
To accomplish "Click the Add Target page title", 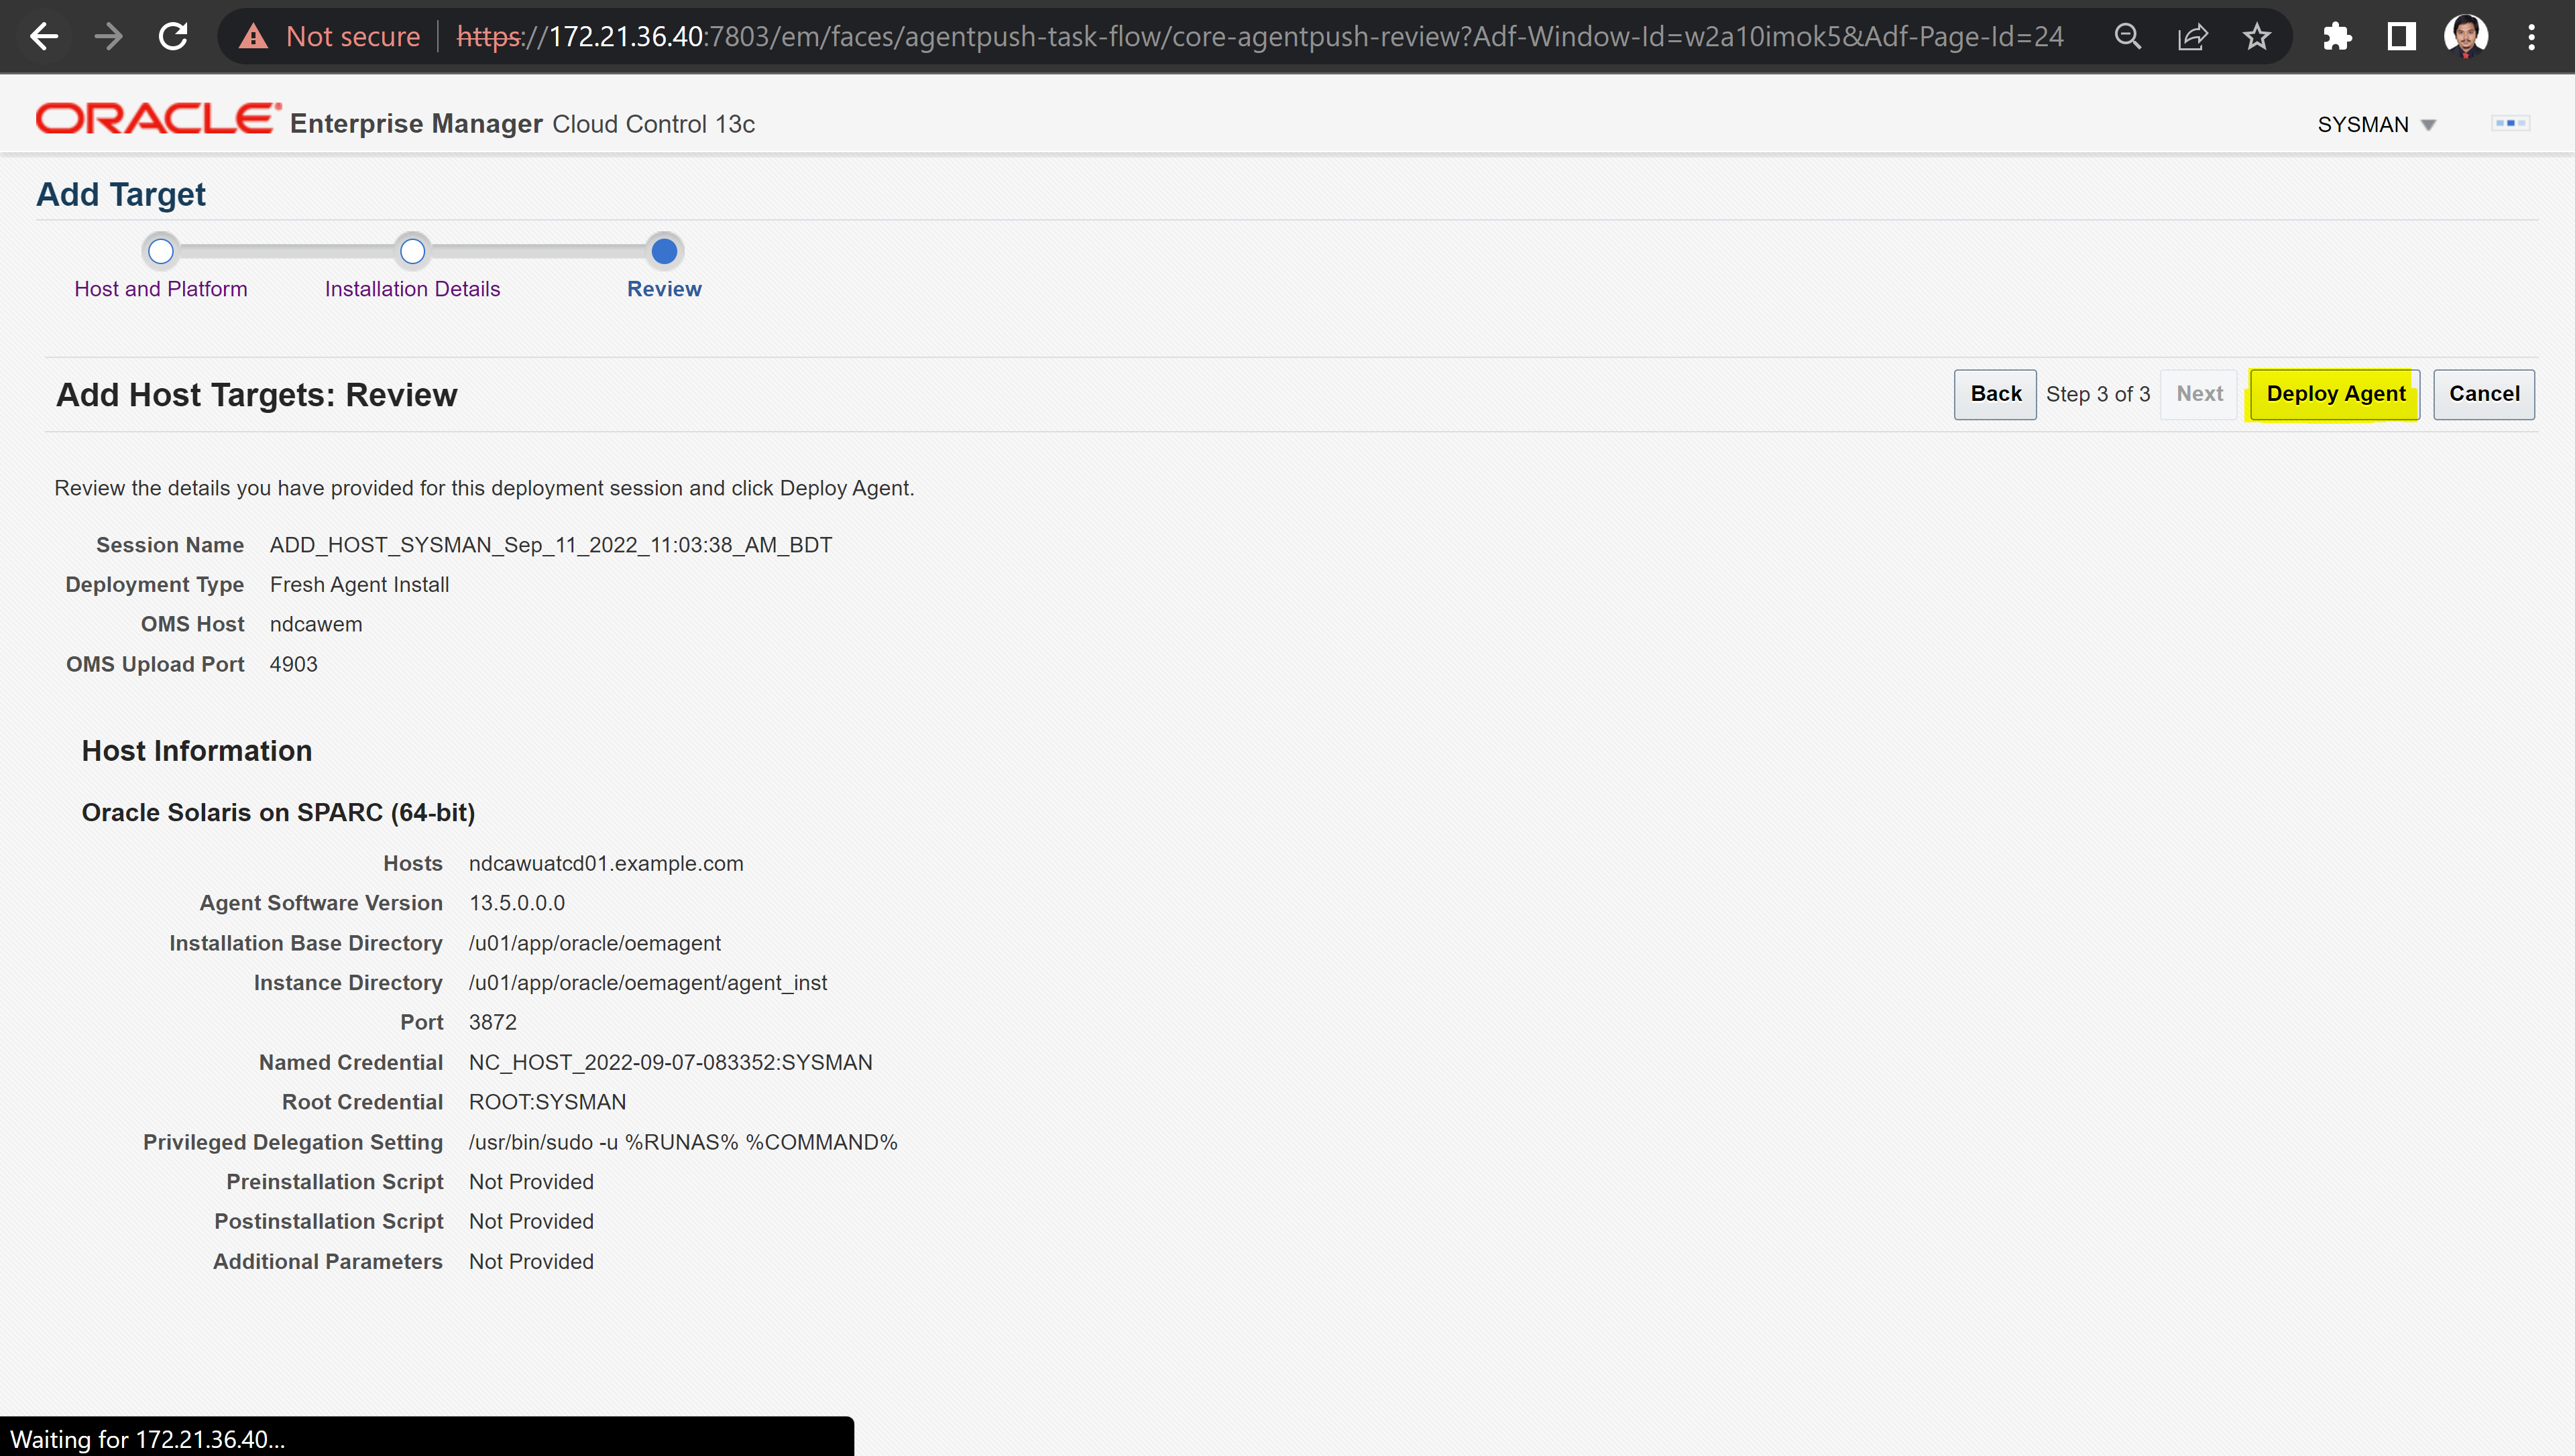I will point(121,194).
